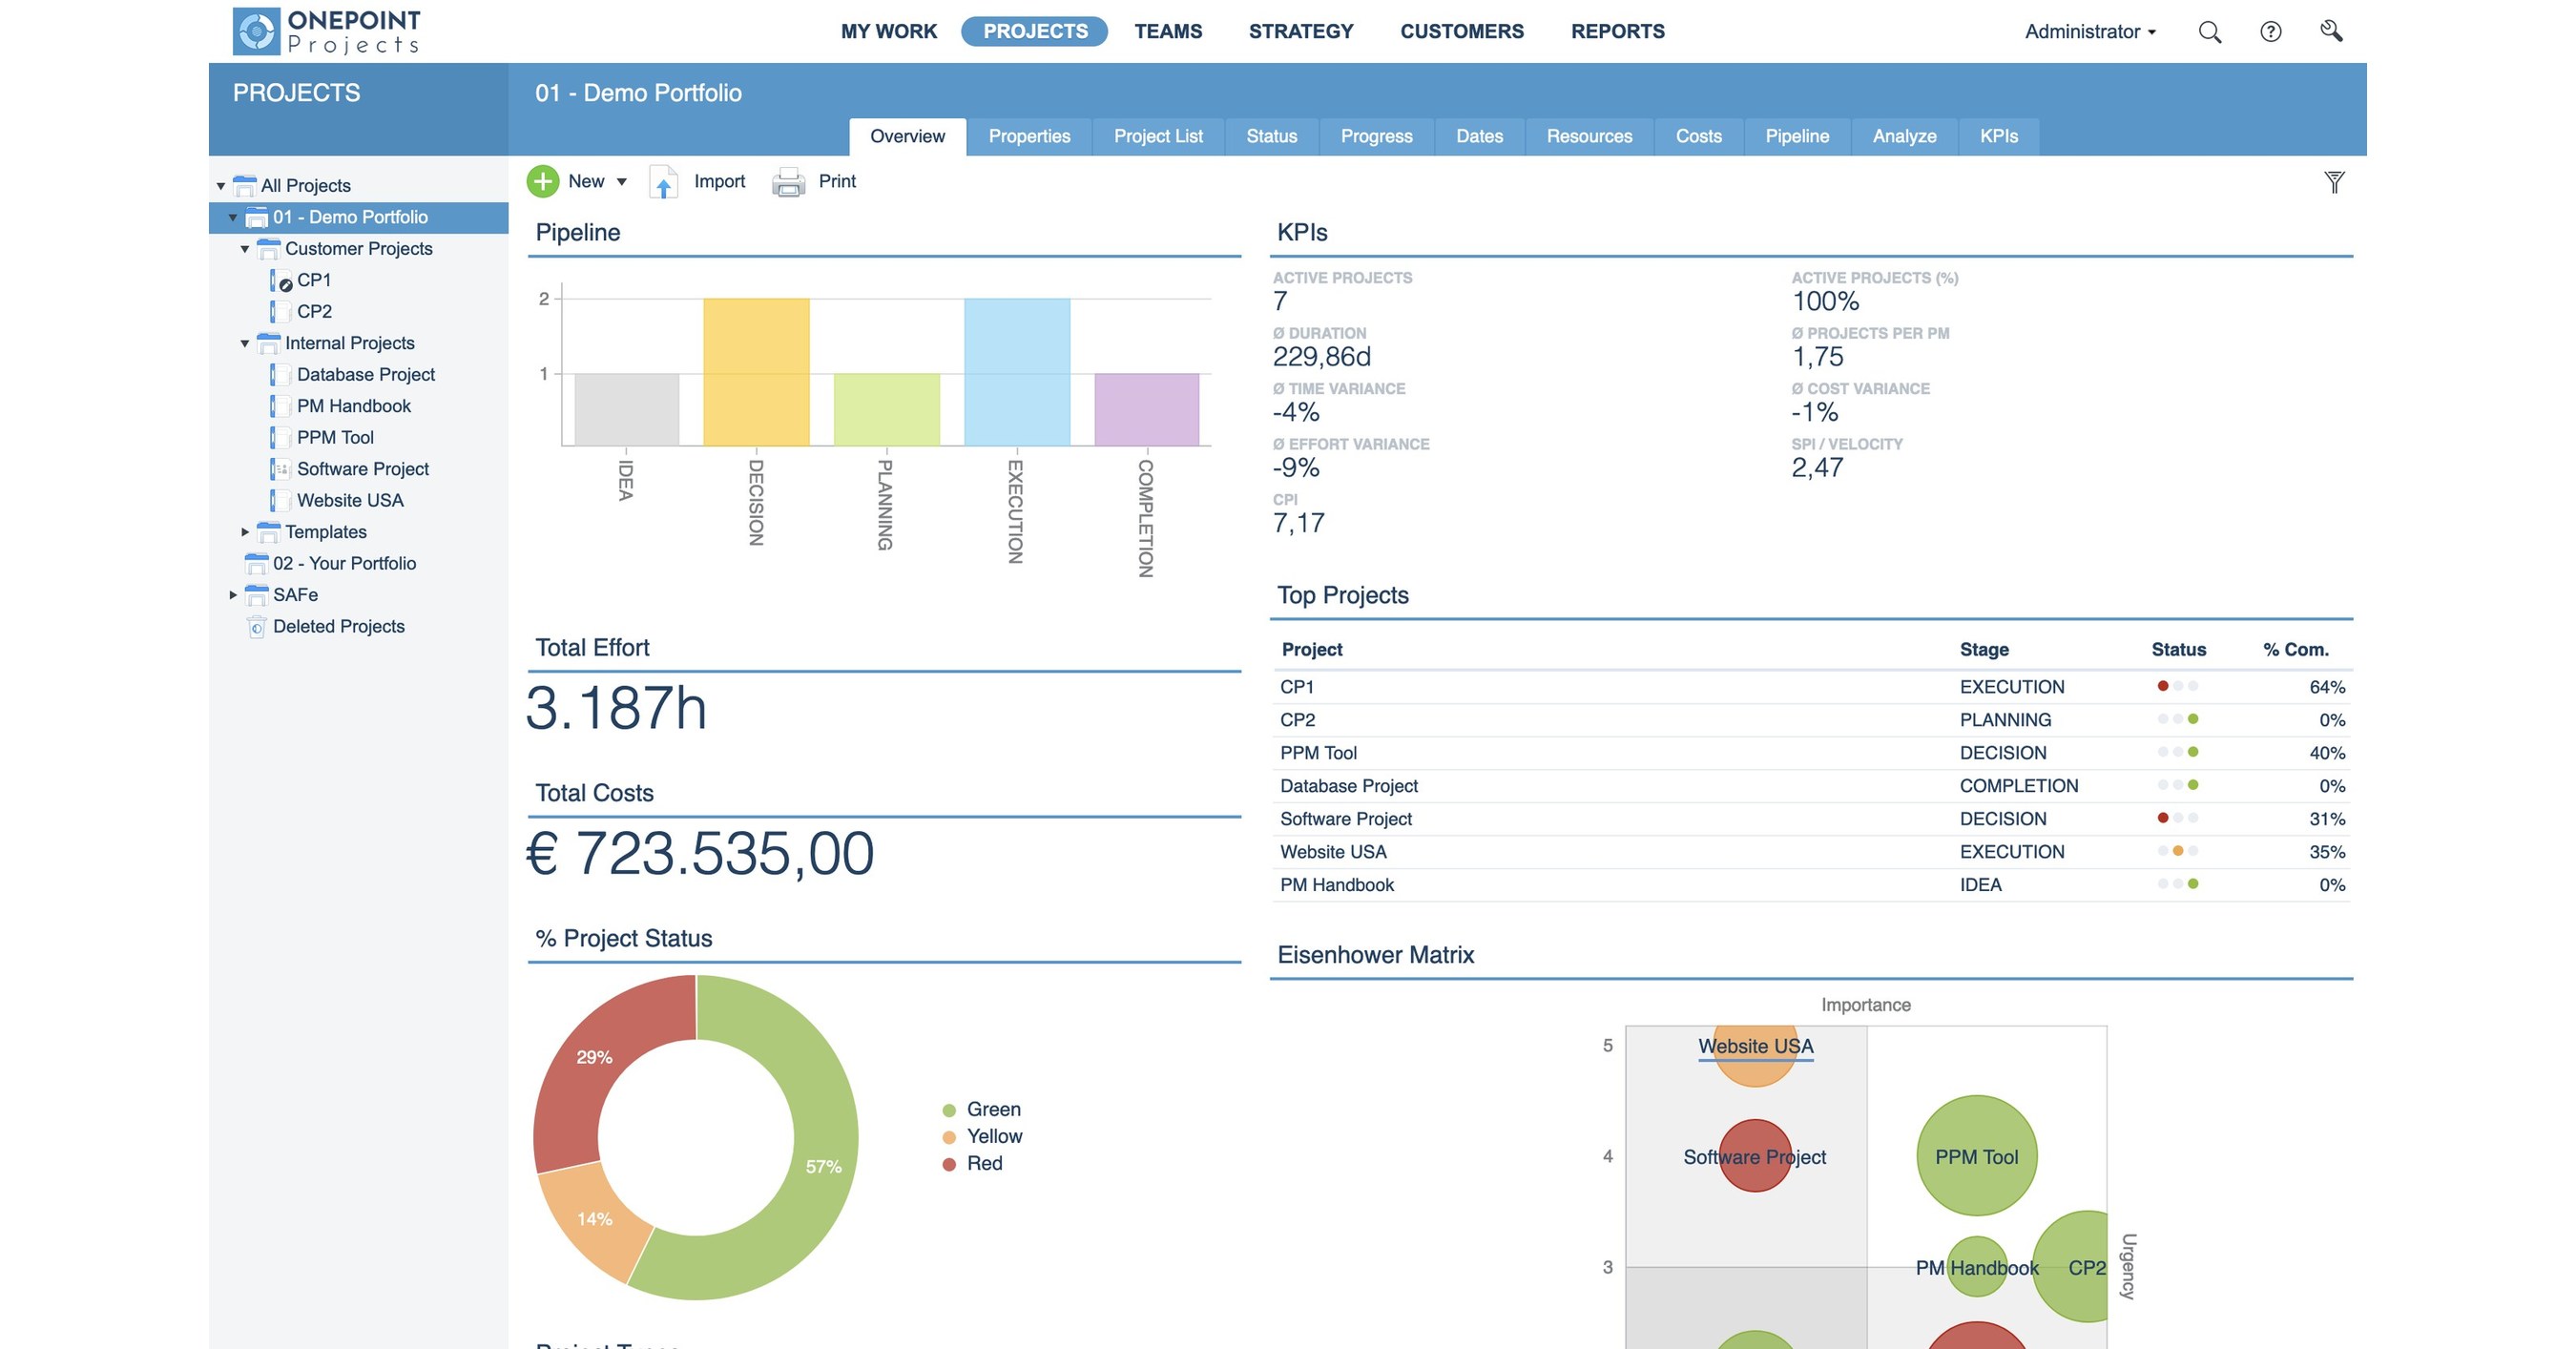
Task: Open the STRATEGY menu
Action: [x=1301, y=32]
